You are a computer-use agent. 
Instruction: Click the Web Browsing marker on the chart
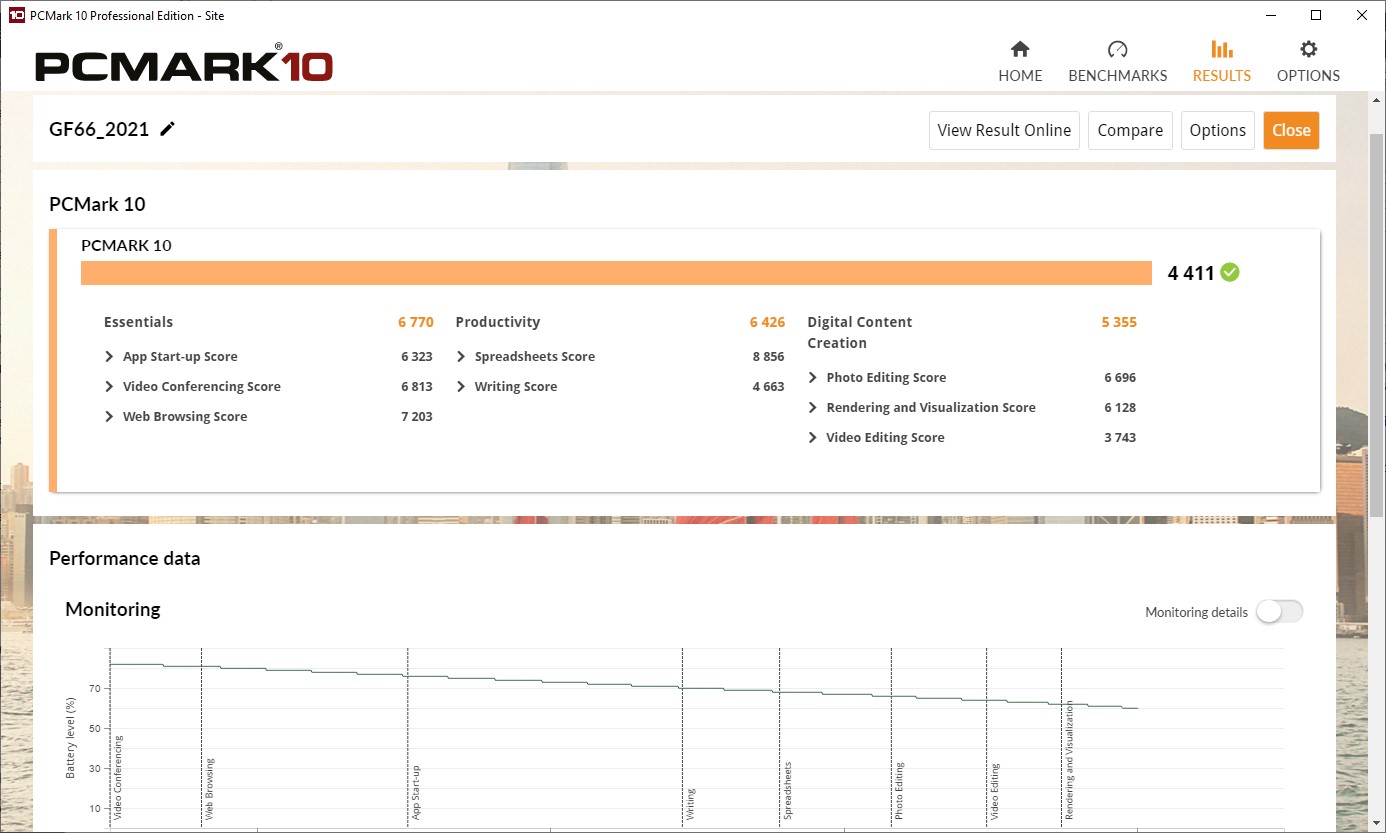pos(209,790)
